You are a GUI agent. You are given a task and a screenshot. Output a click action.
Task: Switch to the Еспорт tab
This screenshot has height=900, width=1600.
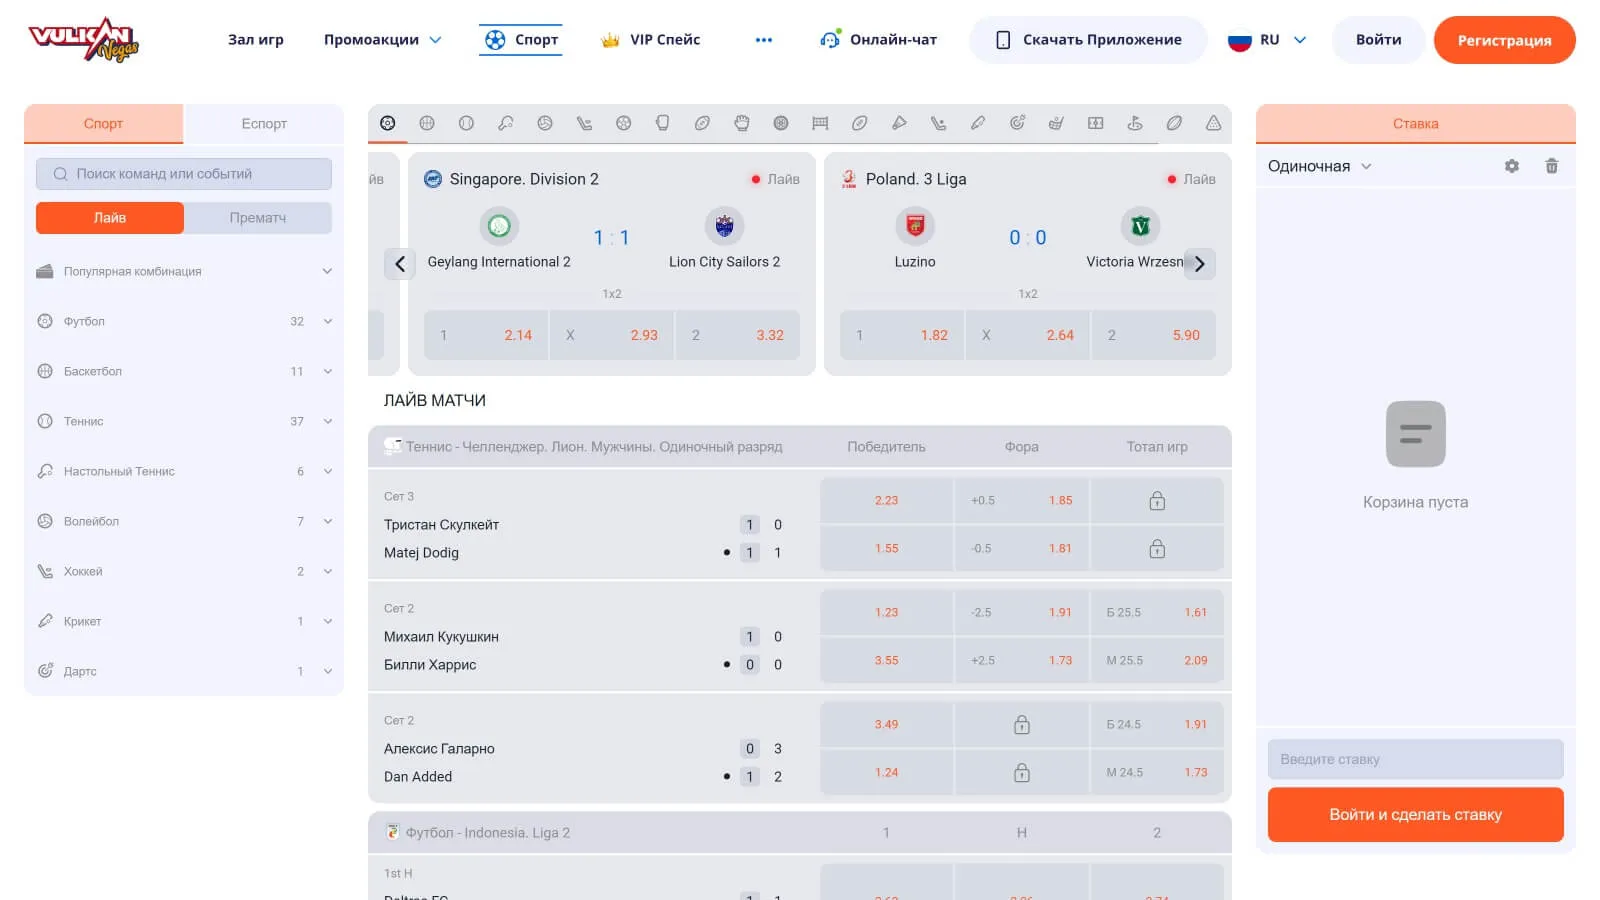(x=264, y=124)
